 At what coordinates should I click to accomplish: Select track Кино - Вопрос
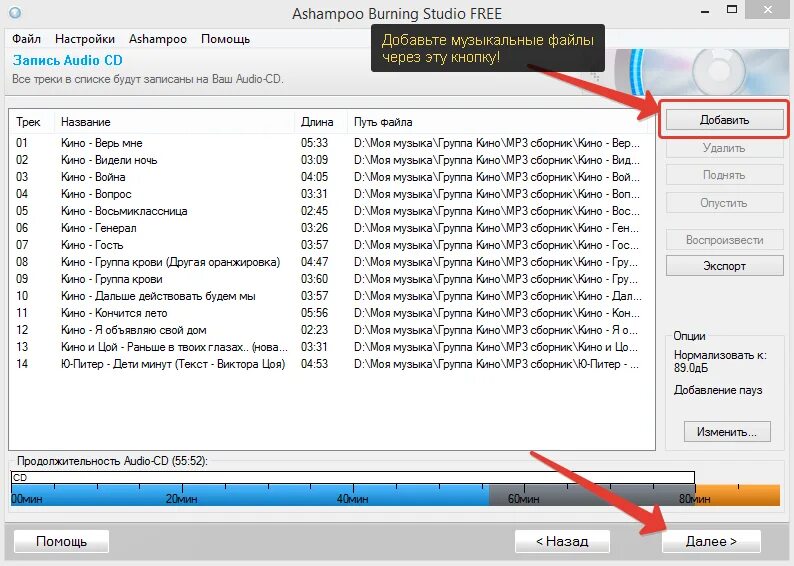331,194
